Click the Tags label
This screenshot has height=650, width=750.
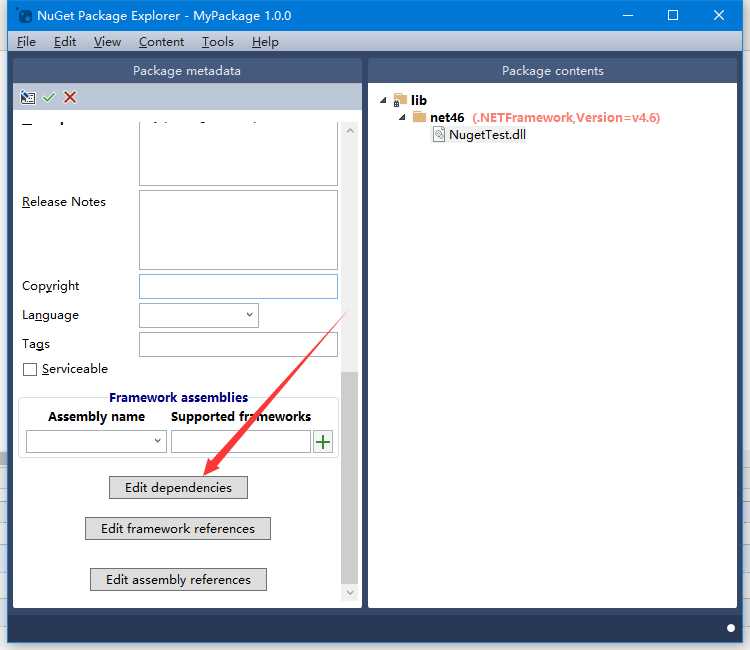point(36,344)
